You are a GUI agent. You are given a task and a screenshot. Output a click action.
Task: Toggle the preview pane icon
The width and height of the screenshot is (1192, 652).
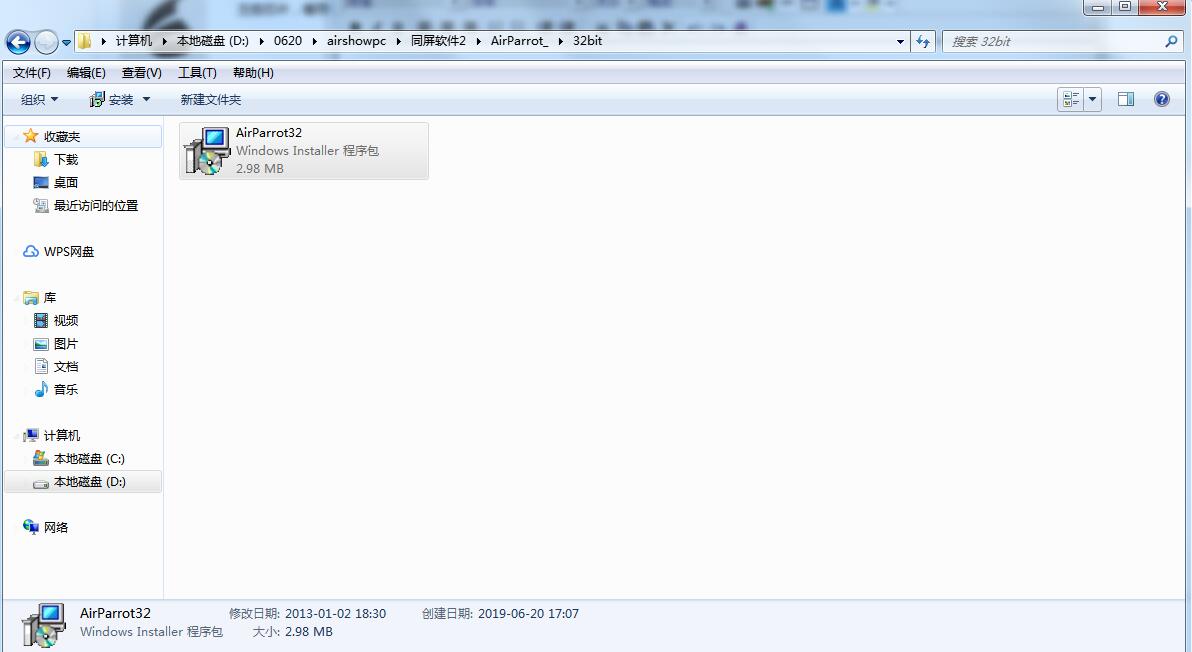(x=1126, y=100)
